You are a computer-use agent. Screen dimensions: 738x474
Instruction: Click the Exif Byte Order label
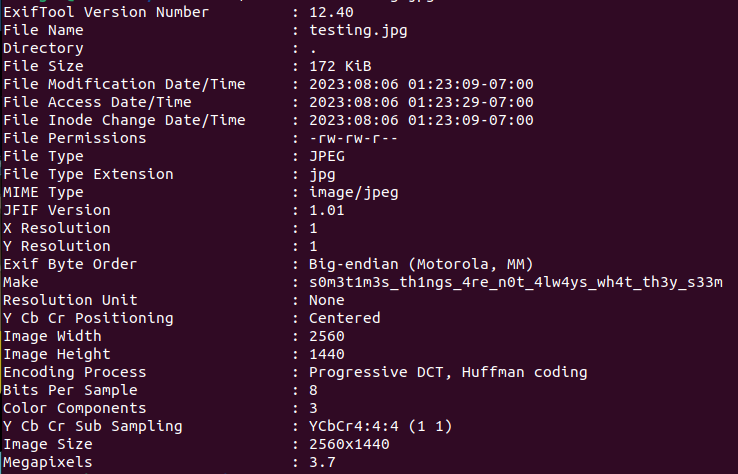70,264
